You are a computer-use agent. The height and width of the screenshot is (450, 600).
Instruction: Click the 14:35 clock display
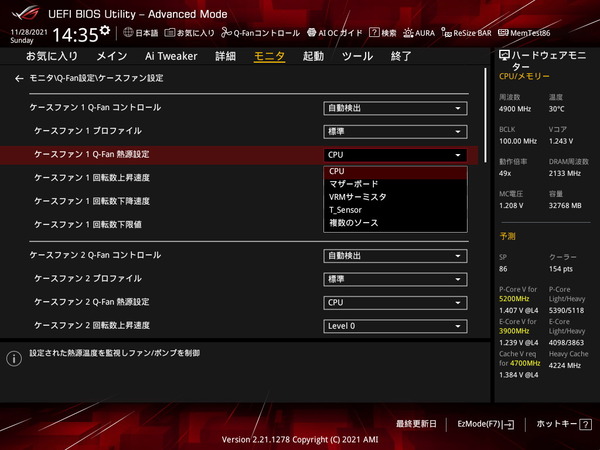point(76,35)
